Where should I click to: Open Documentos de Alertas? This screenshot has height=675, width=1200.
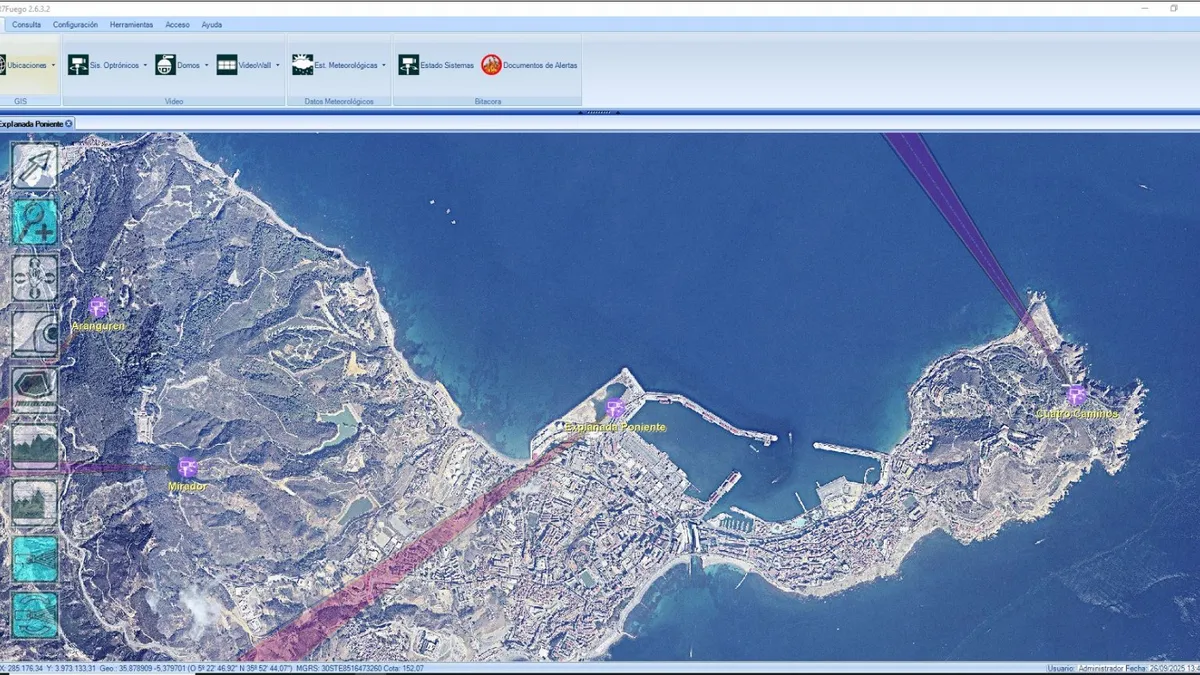tap(529, 65)
